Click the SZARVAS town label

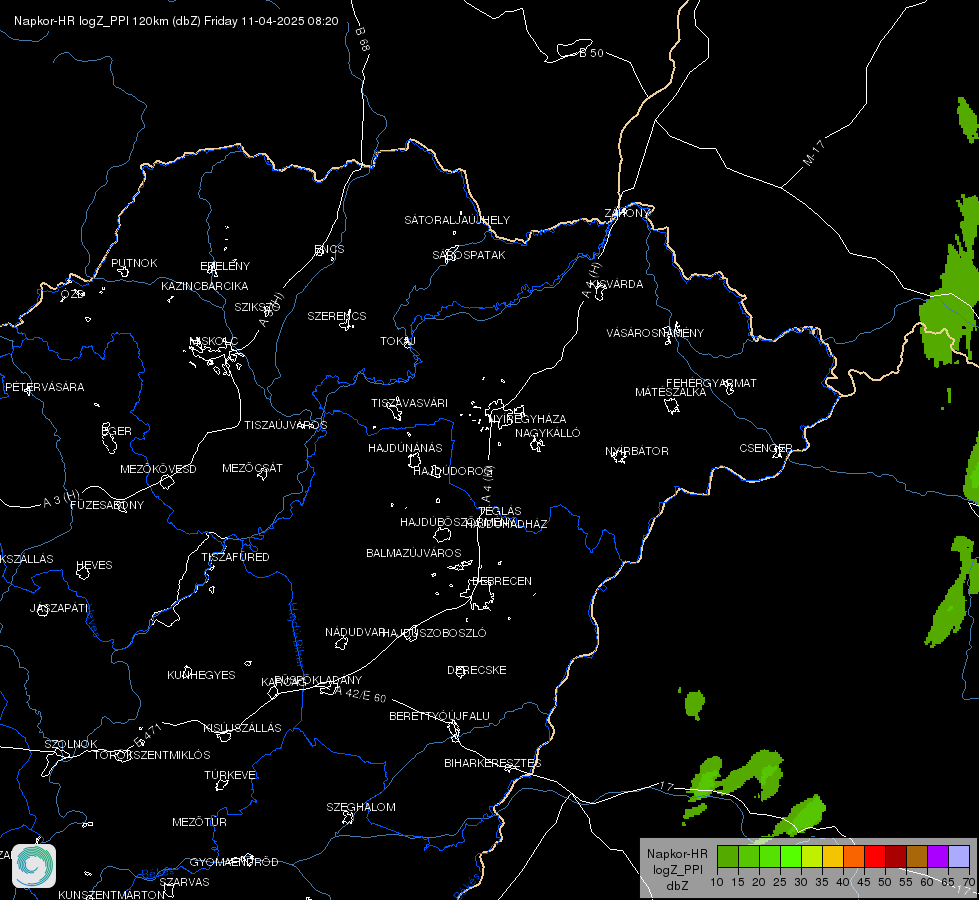tap(184, 882)
